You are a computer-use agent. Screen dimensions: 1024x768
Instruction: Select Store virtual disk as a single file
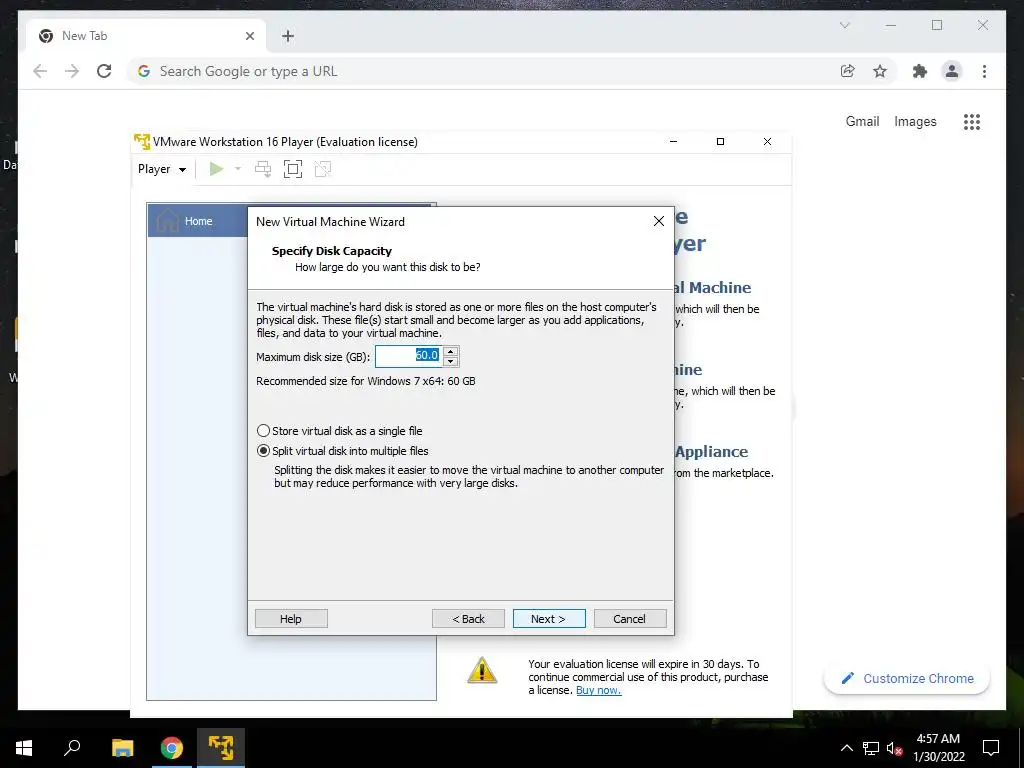(x=340, y=431)
